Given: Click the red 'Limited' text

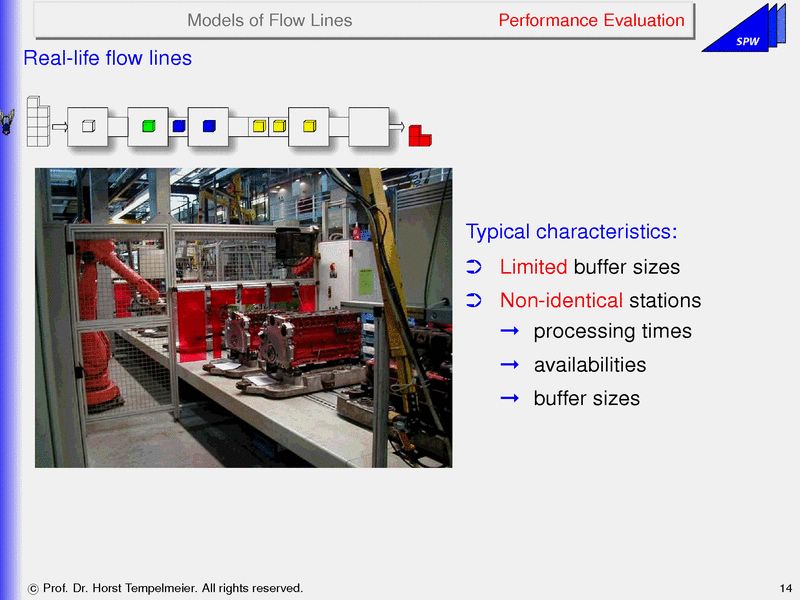Looking at the screenshot, I should click(533, 267).
